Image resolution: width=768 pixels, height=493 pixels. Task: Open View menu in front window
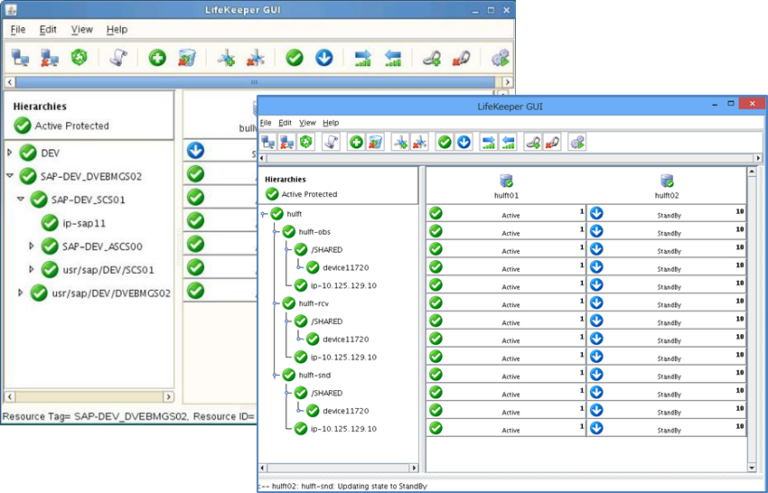[x=308, y=123]
